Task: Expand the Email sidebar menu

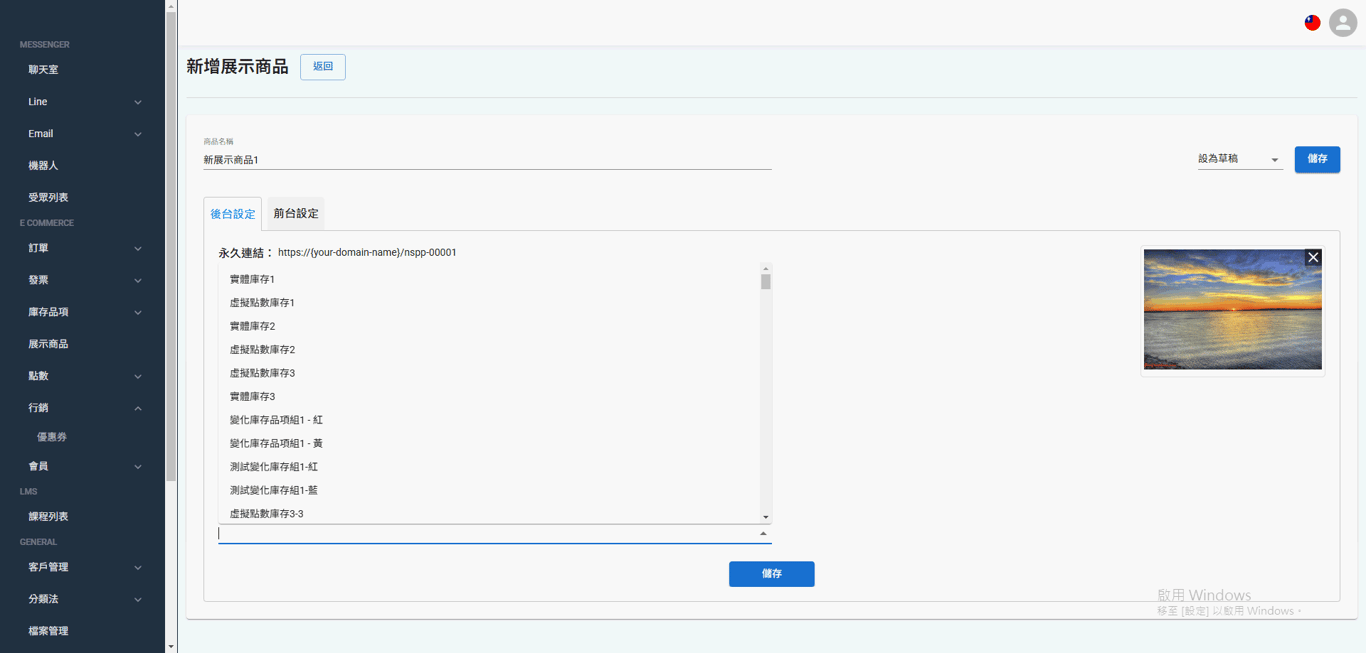Action: click(82, 134)
